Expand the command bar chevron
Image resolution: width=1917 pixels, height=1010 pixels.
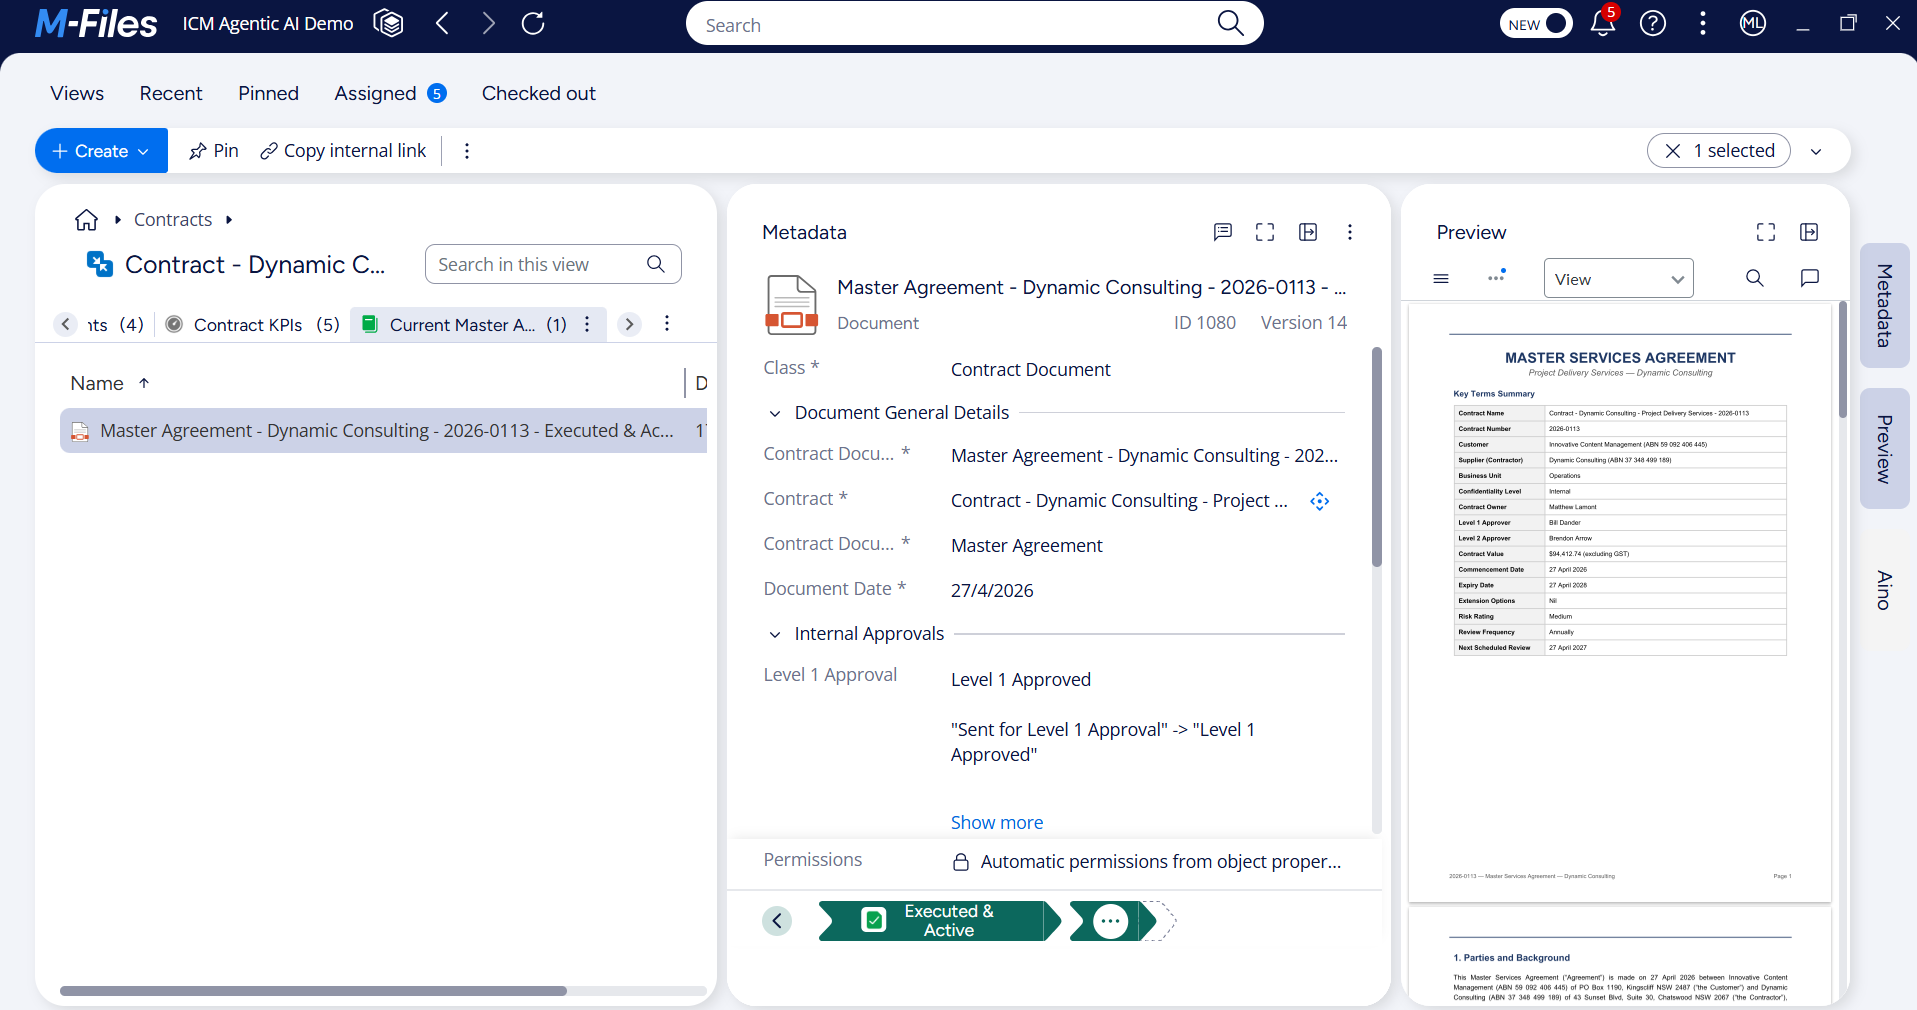pyautogui.click(x=1816, y=151)
